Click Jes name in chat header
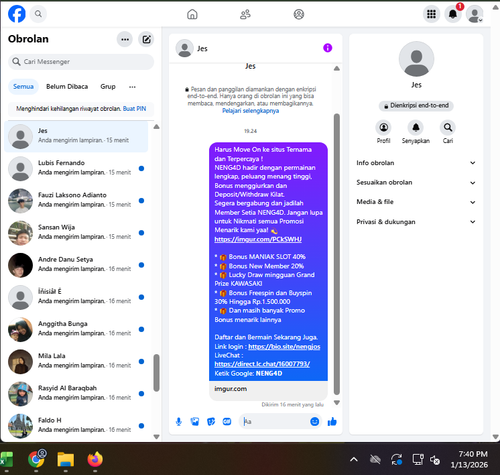 coord(202,49)
